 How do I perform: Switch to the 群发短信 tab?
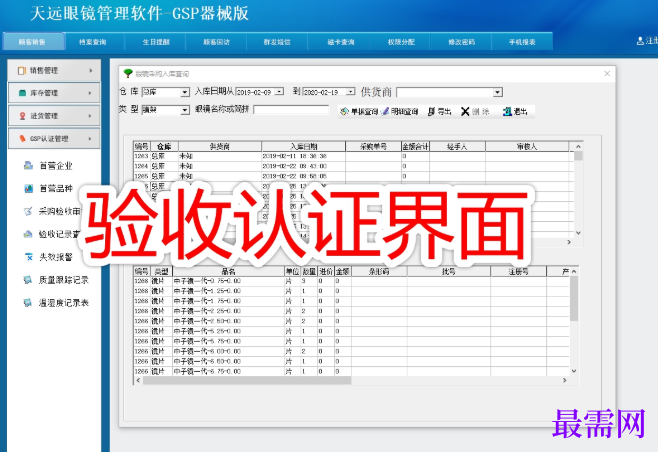pos(277,42)
